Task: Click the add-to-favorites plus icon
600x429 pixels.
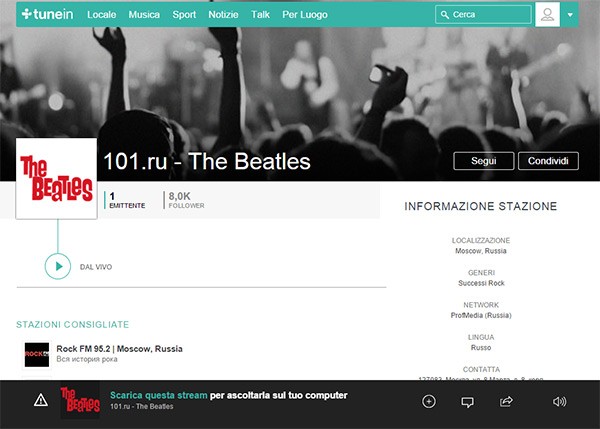Action: click(429, 401)
